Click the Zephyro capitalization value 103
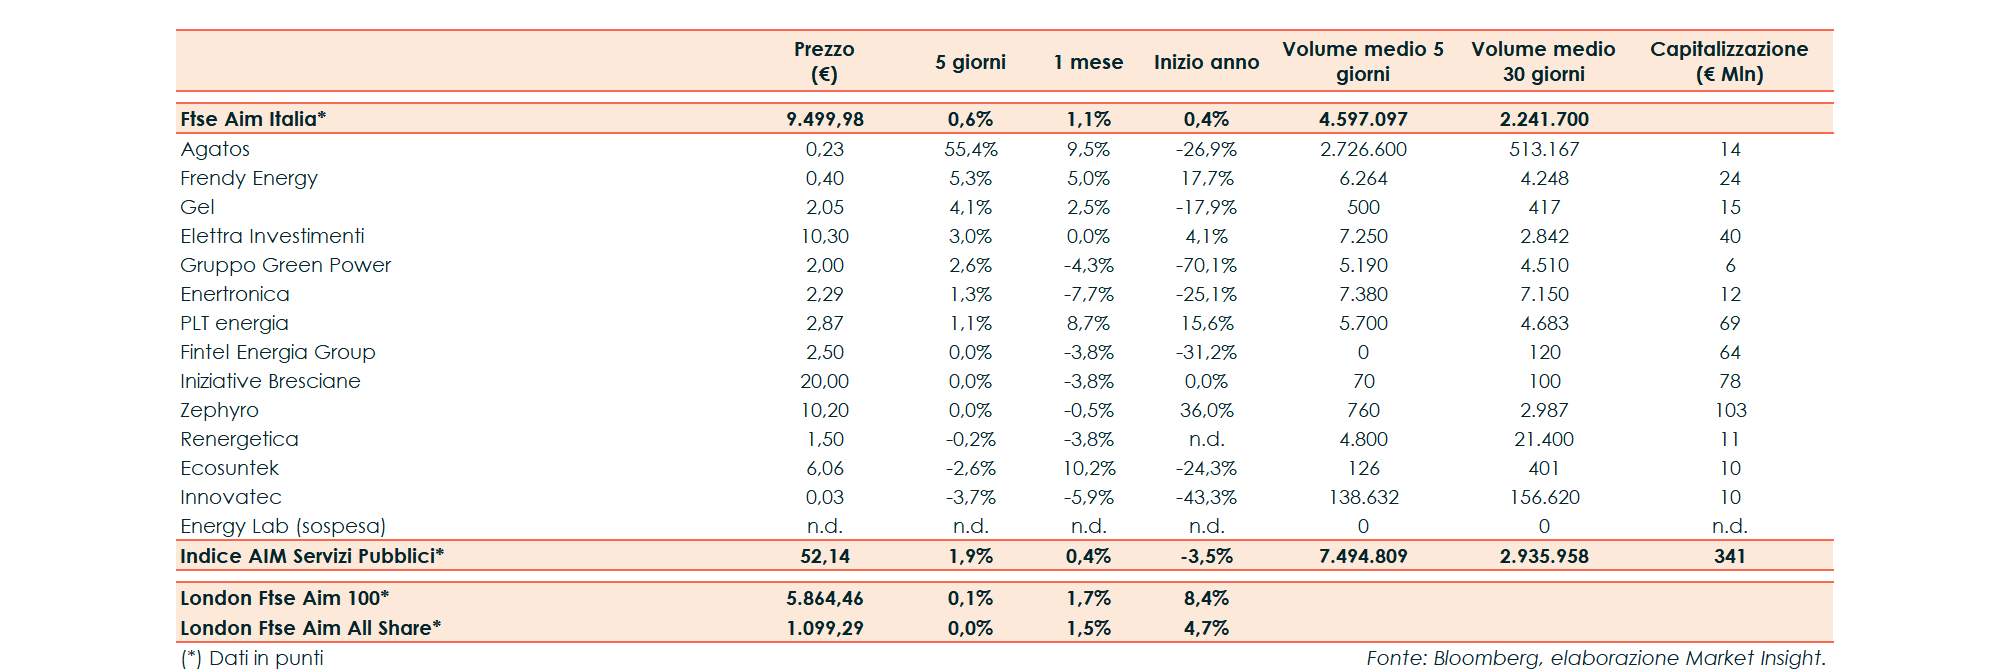Viewport: 1999px width, 672px height. point(1730,410)
